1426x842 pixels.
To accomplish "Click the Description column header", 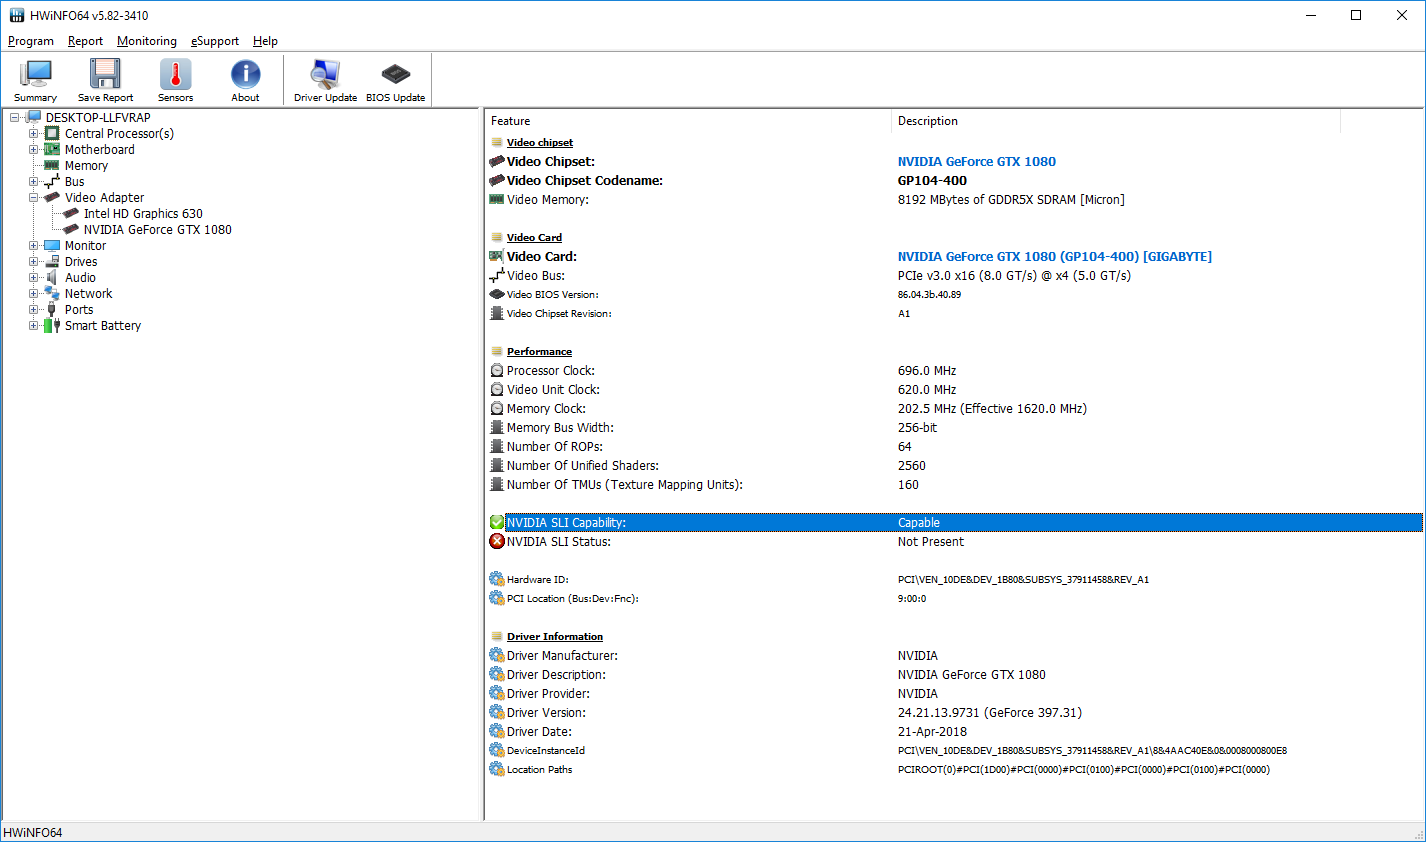I will [x=927, y=121].
